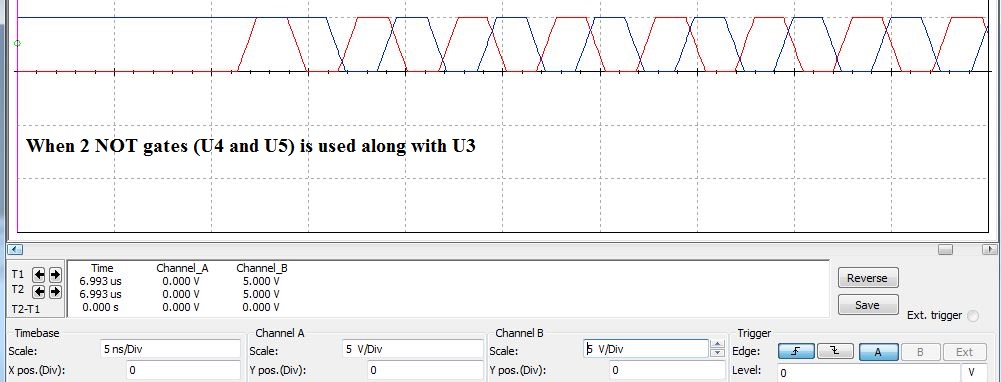Click the Timebase Scale field
1001x382 pixels.
click(x=170, y=349)
